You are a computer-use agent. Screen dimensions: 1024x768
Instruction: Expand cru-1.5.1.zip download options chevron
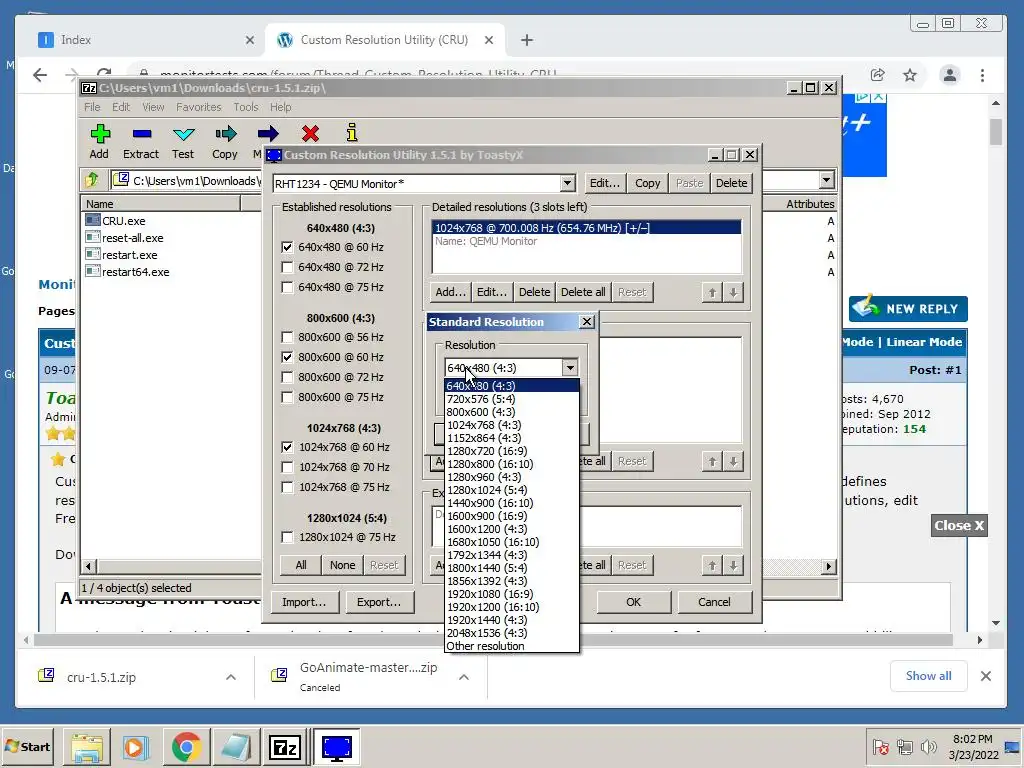tap(231, 677)
